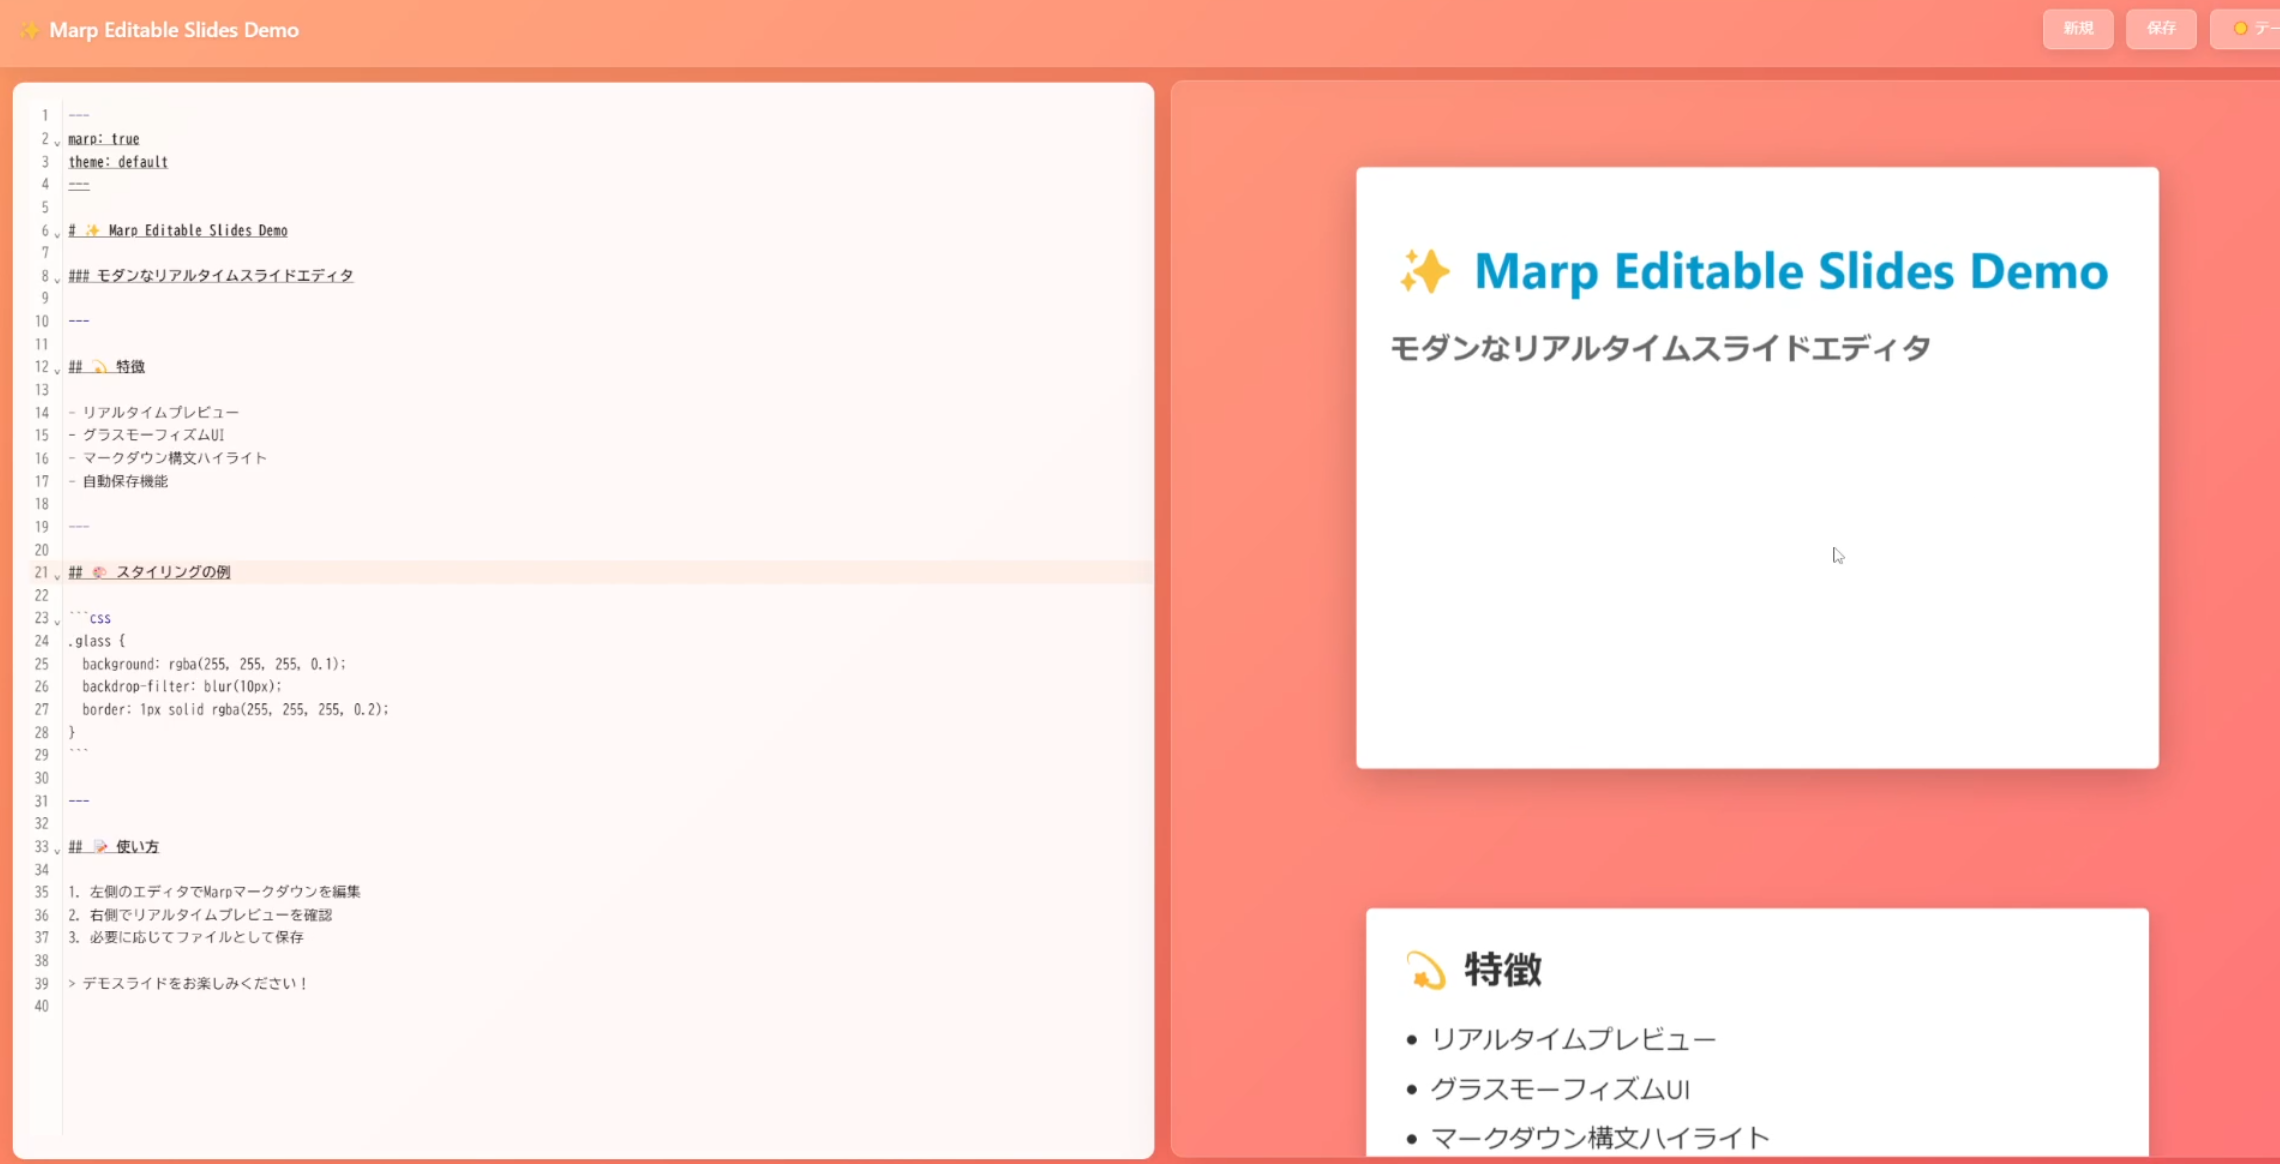Collapse the front matter fold at line 2
Screen dimensions: 2280x1164
point(57,142)
